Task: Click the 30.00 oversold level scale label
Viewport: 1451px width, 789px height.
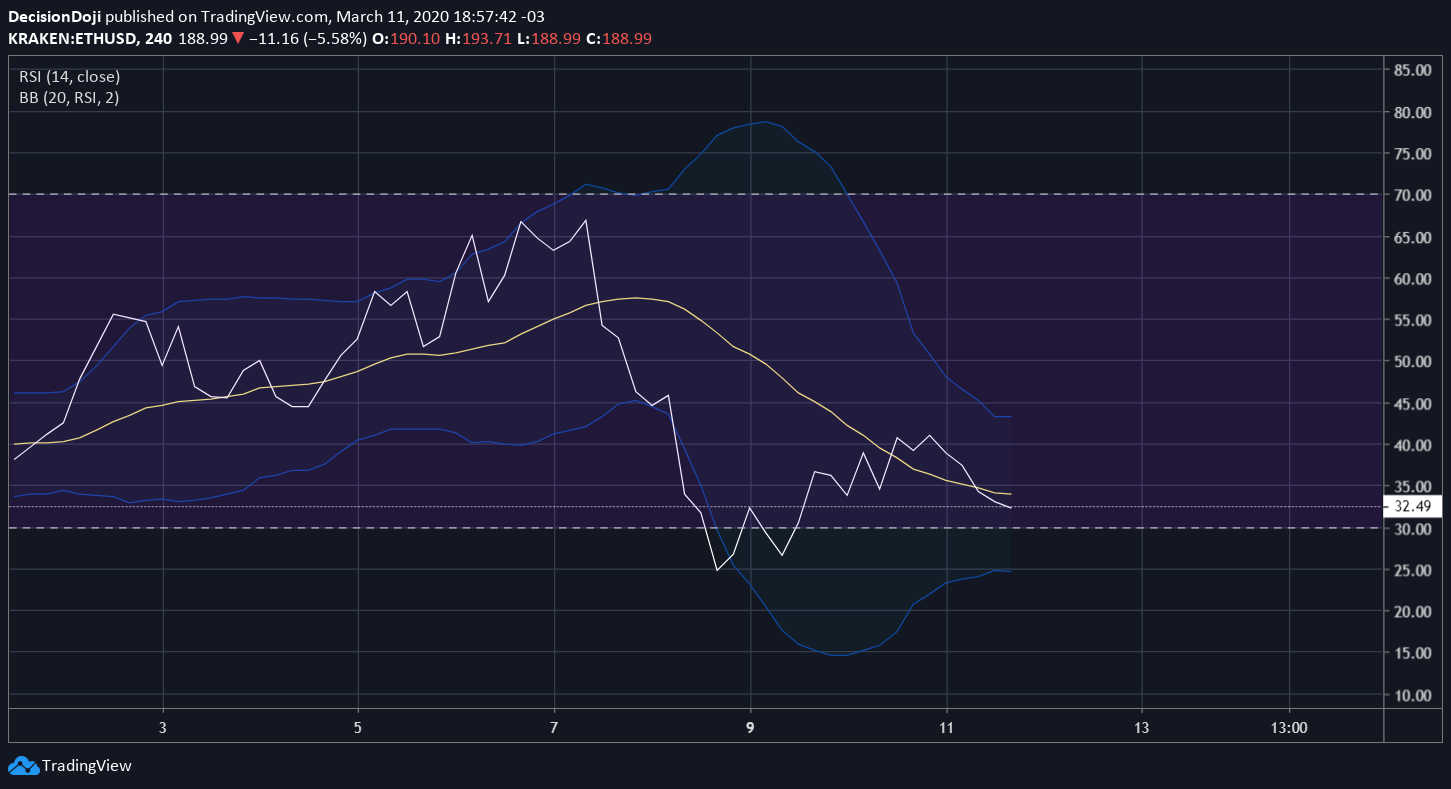Action: [x=1411, y=528]
